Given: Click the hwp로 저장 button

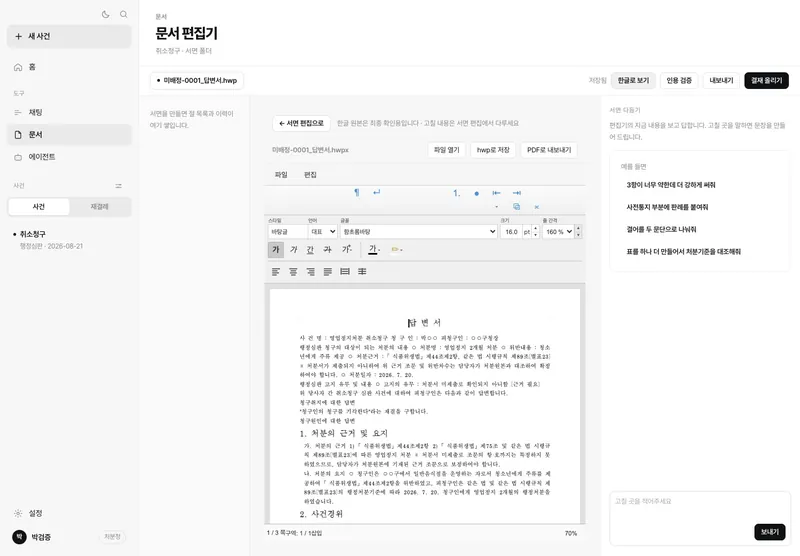Looking at the screenshot, I should pyautogui.click(x=493, y=150).
